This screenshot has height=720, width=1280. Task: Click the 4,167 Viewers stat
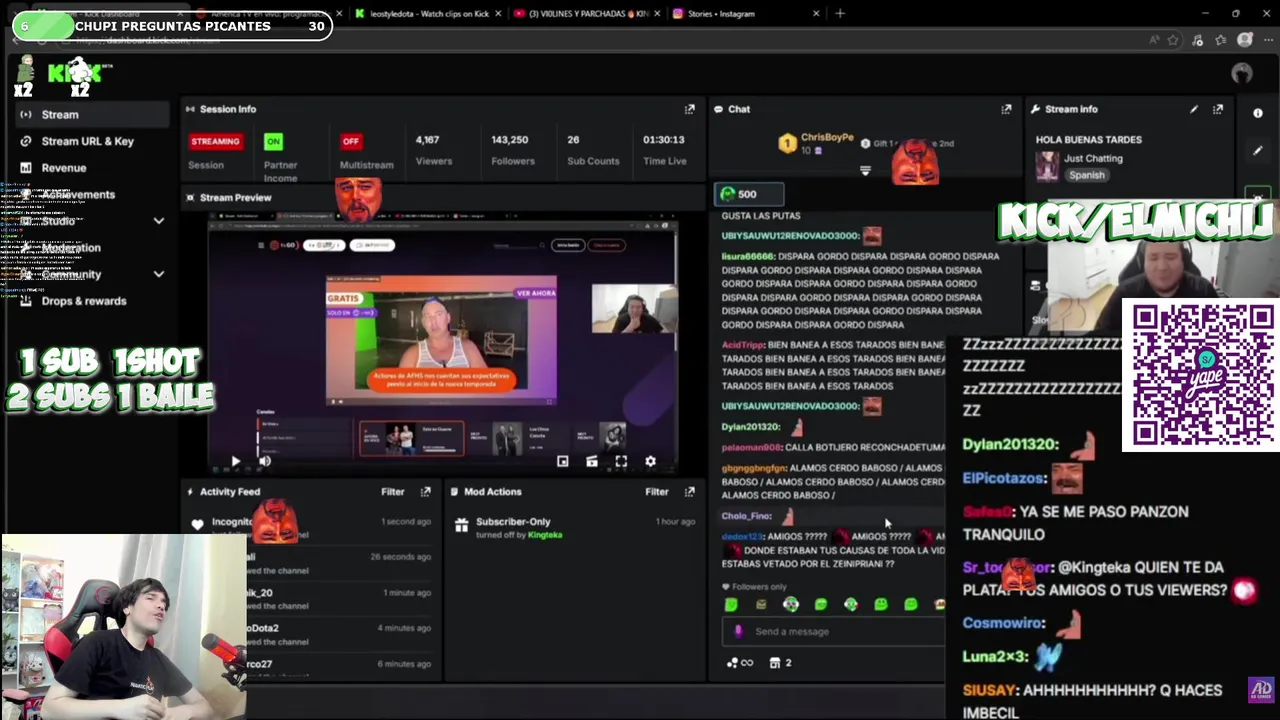[433, 149]
